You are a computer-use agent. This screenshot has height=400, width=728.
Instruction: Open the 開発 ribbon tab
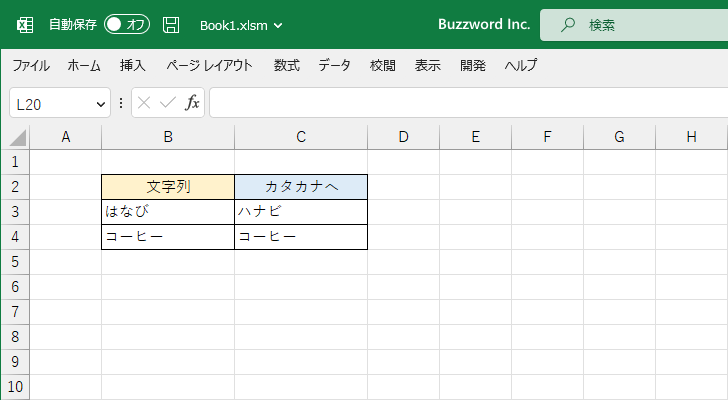(x=473, y=65)
